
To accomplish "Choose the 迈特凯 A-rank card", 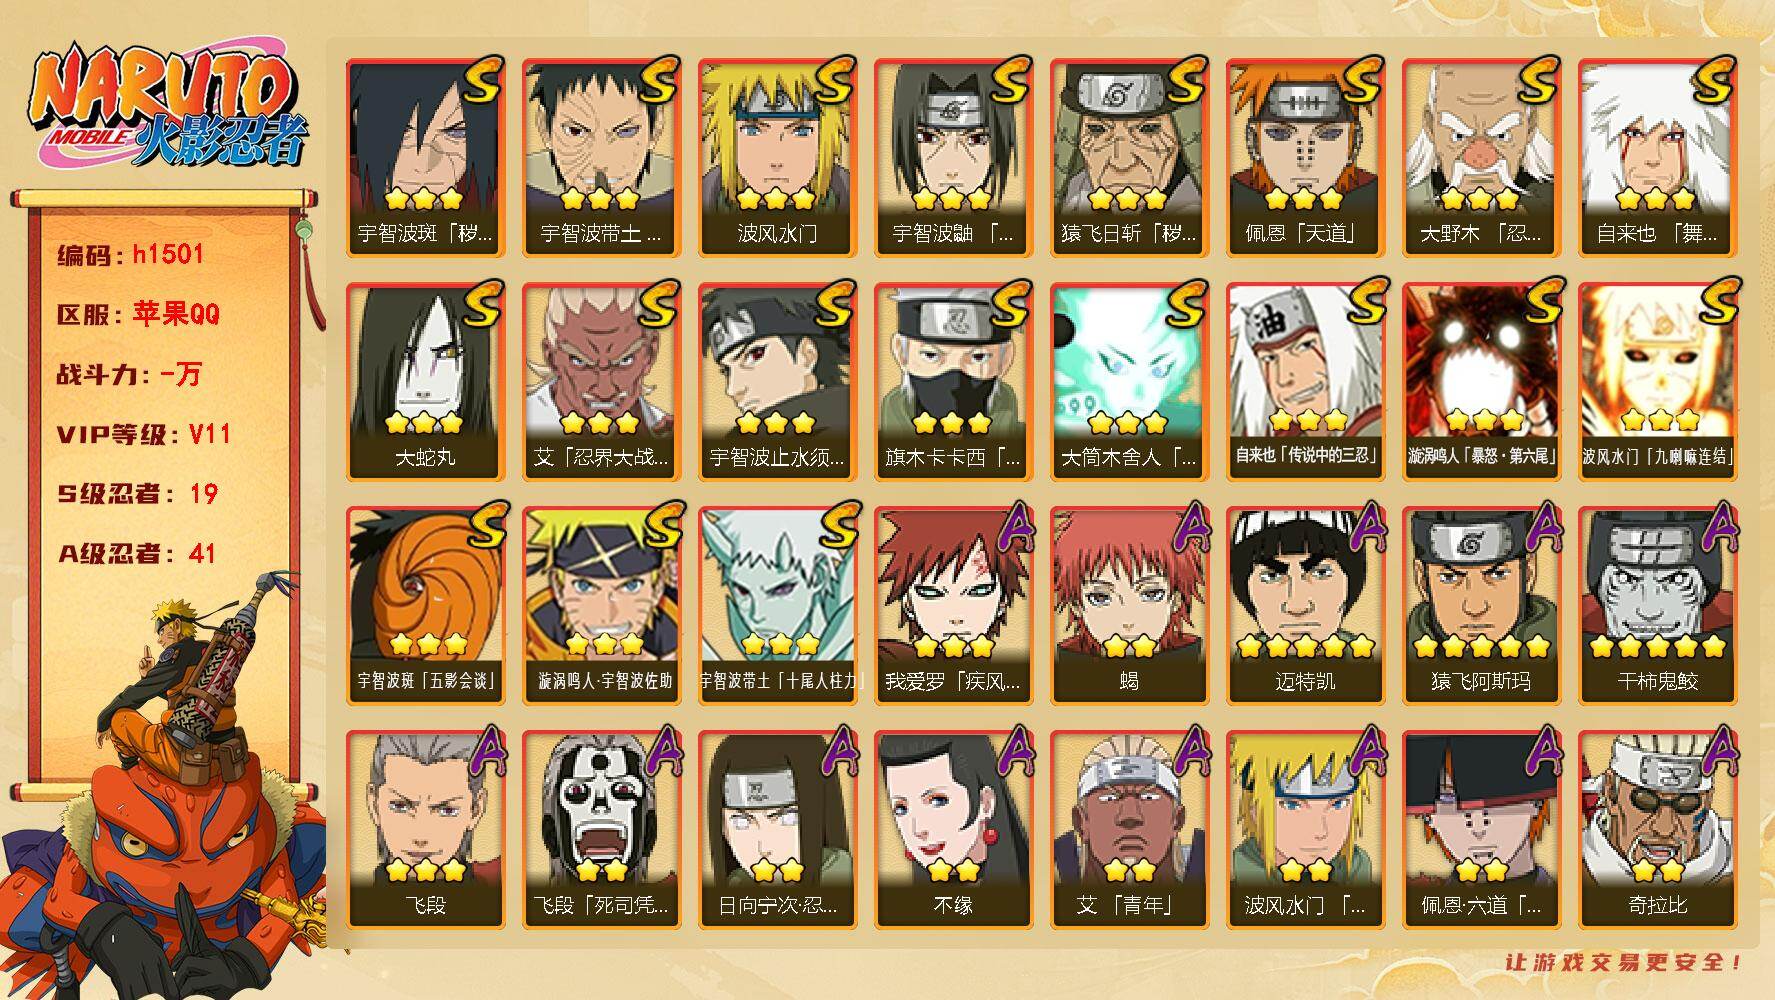I will pos(1305,606).
